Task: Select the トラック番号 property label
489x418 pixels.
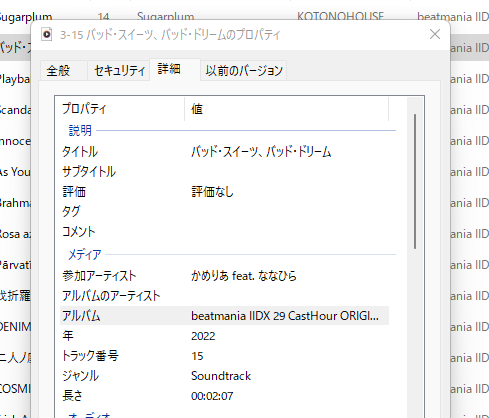Action: click(90, 356)
